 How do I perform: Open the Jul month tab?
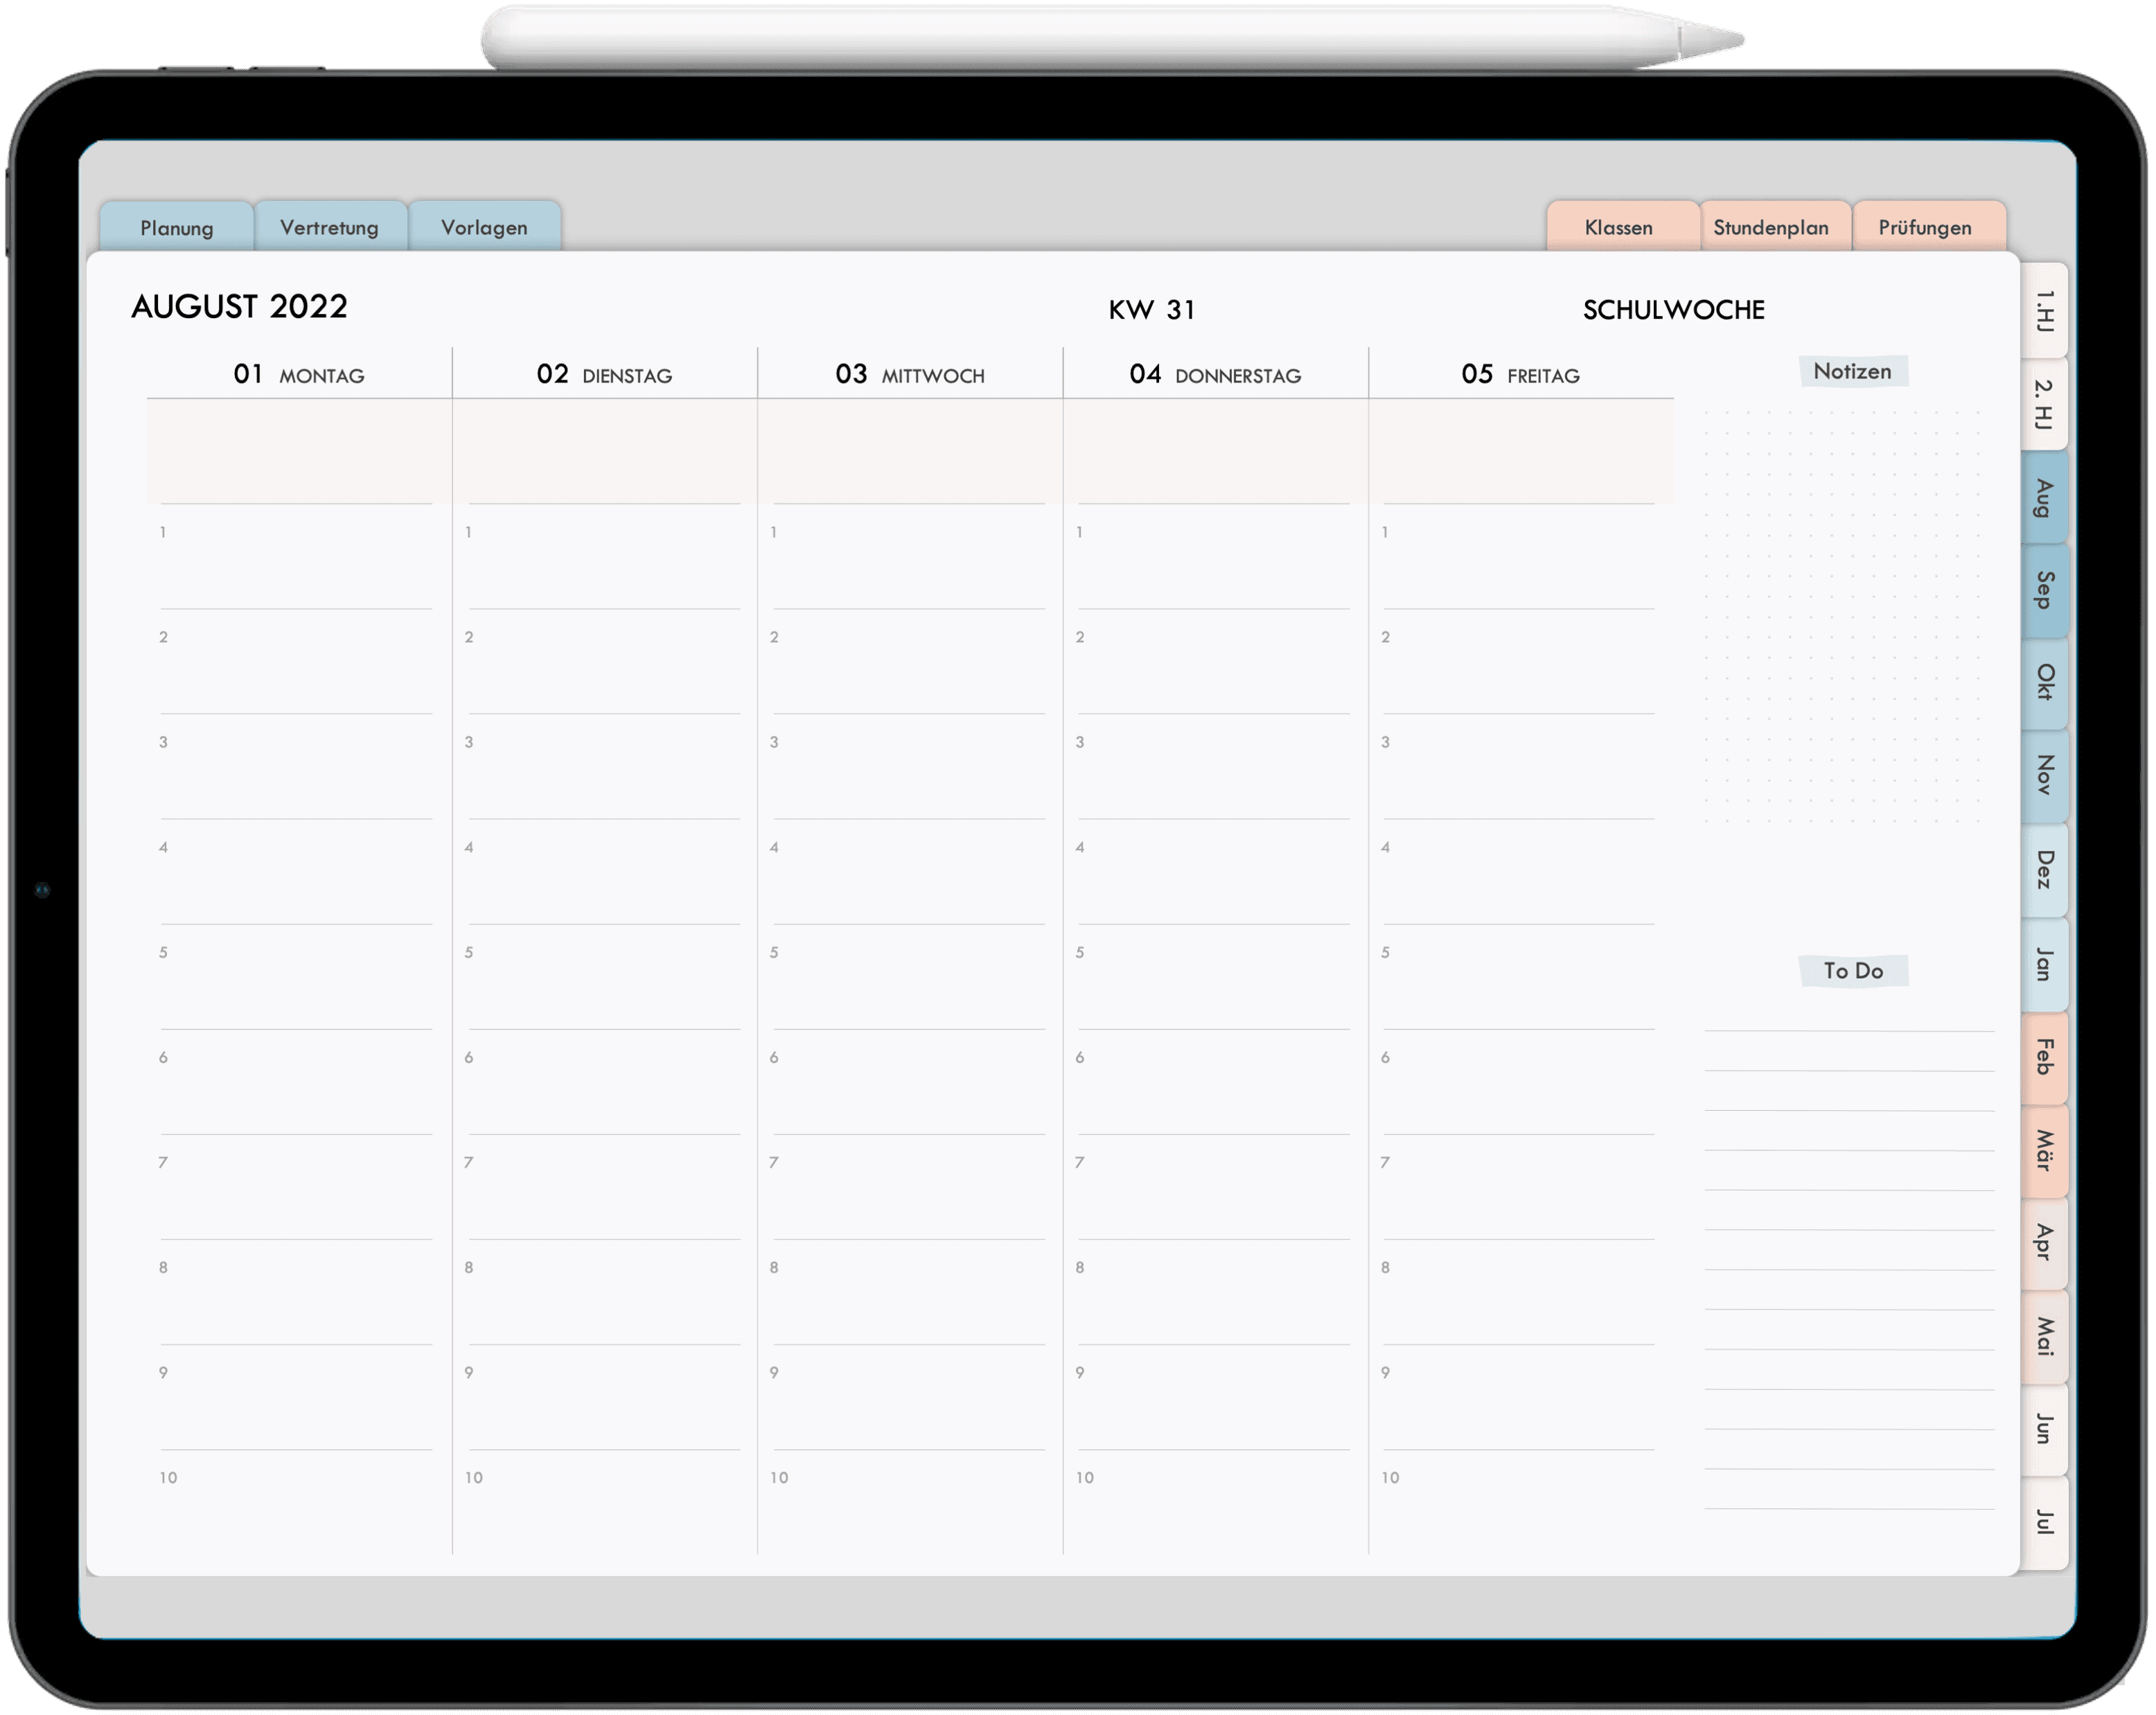[x=2045, y=1524]
